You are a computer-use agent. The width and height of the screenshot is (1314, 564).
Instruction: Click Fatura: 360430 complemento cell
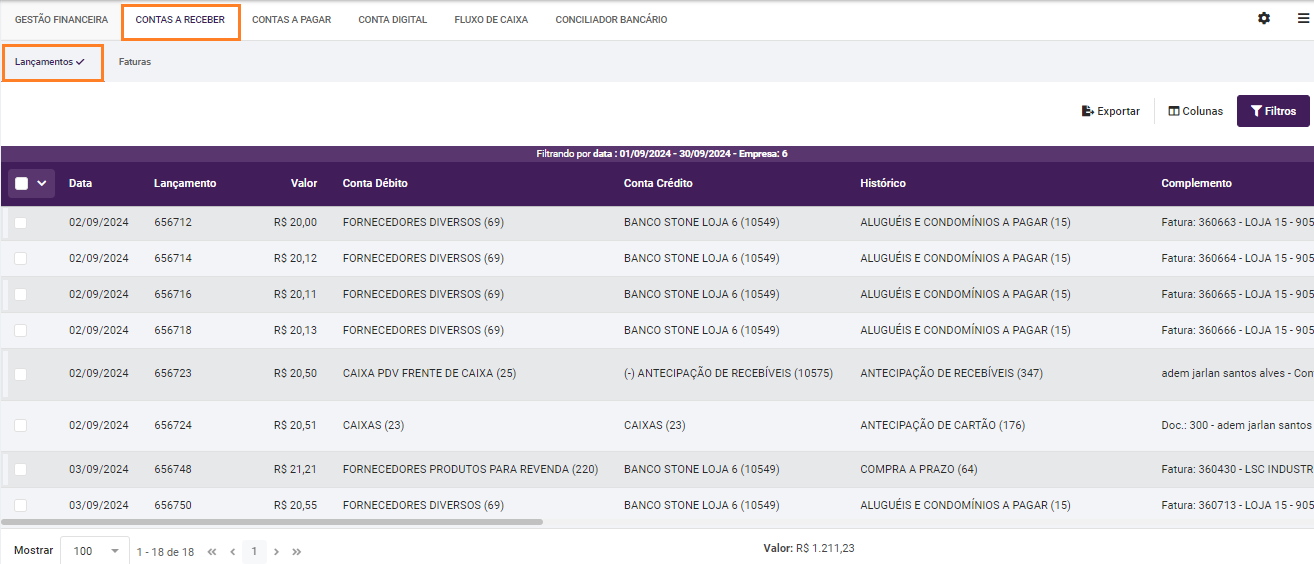click(x=1237, y=469)
